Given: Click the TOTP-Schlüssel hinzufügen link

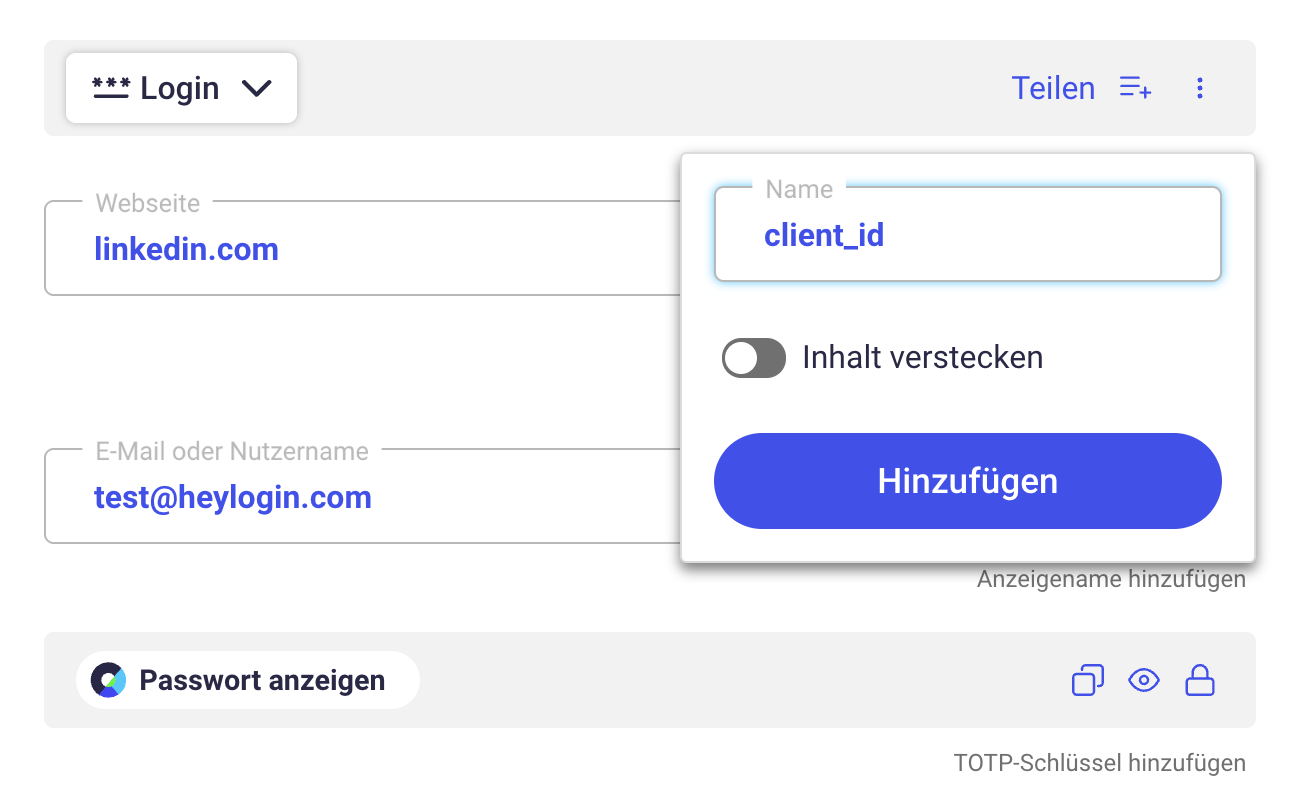Looking at the screenshot, I should tap(1100, 763).
